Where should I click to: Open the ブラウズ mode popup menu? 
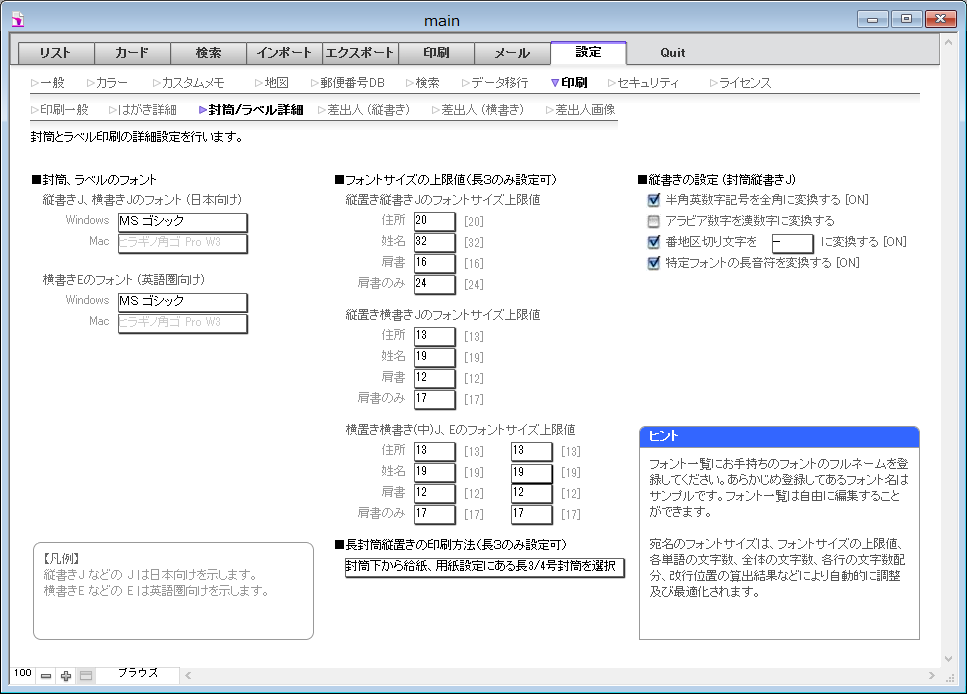138,674
